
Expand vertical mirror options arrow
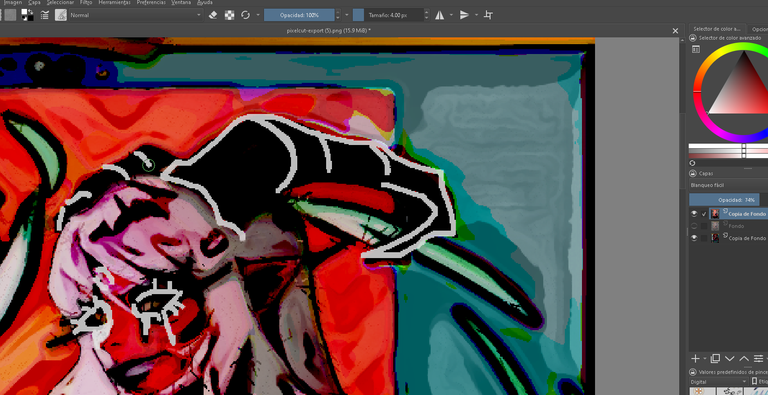click(x=476, y=15)
